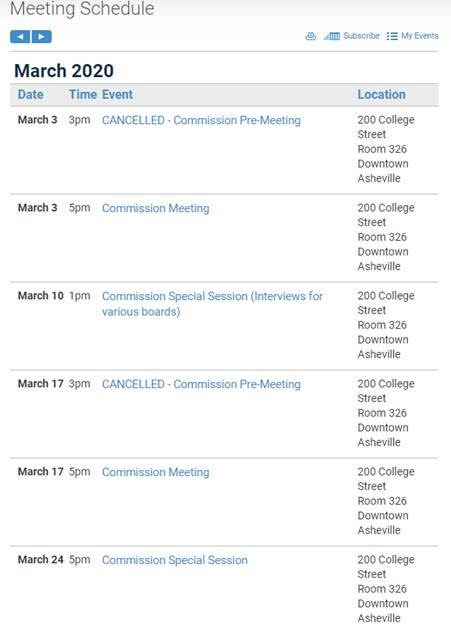Open the March 3 Commission Meeting
The width and height of the screenshot is (451, 632).
coord(156,208)
